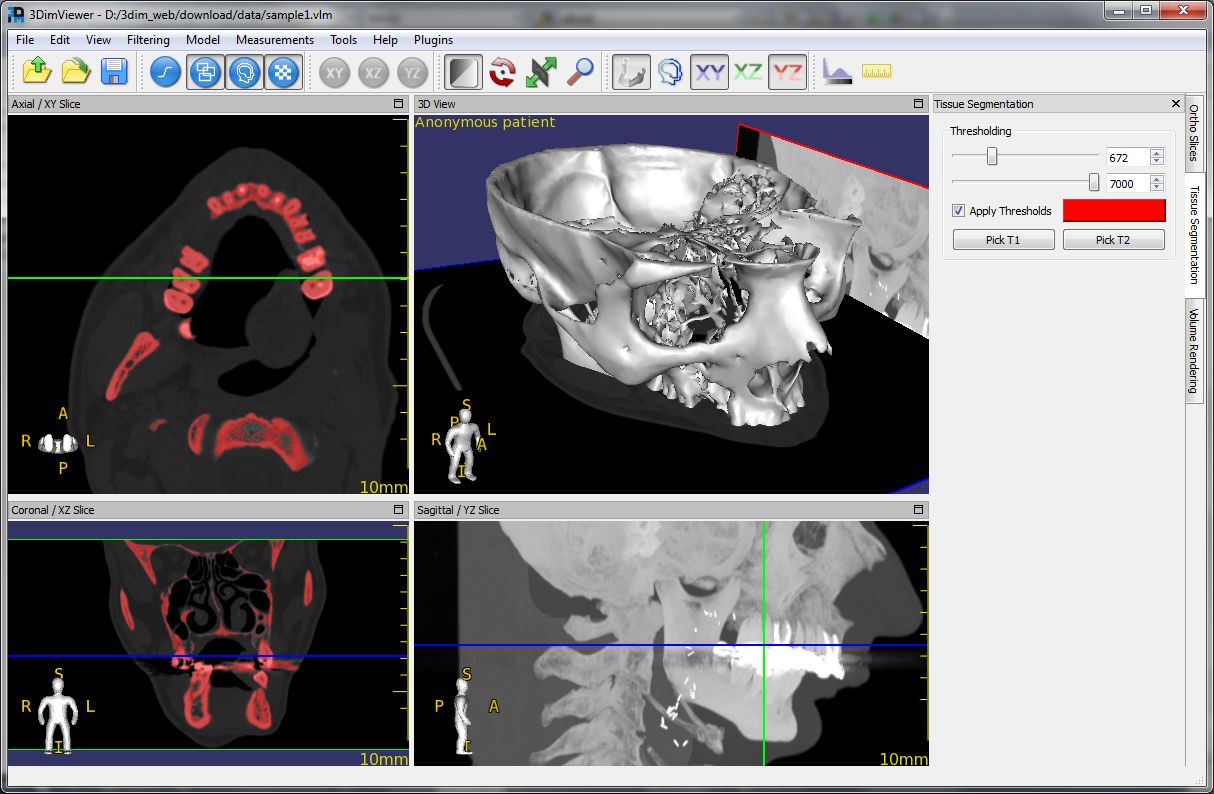Decrease the 7000 threshold value spinner
Image resolution: width=1214 pixels, height=794 pixels.
pos(1157,188)
